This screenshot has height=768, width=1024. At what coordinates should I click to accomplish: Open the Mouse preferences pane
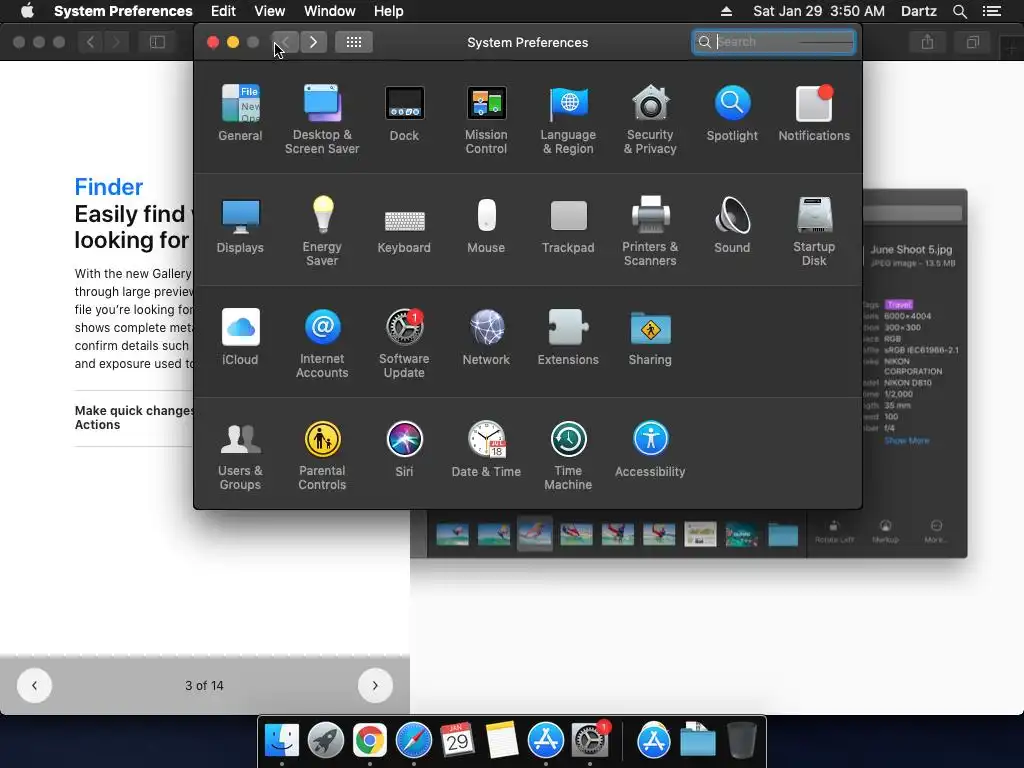[486, 225]
